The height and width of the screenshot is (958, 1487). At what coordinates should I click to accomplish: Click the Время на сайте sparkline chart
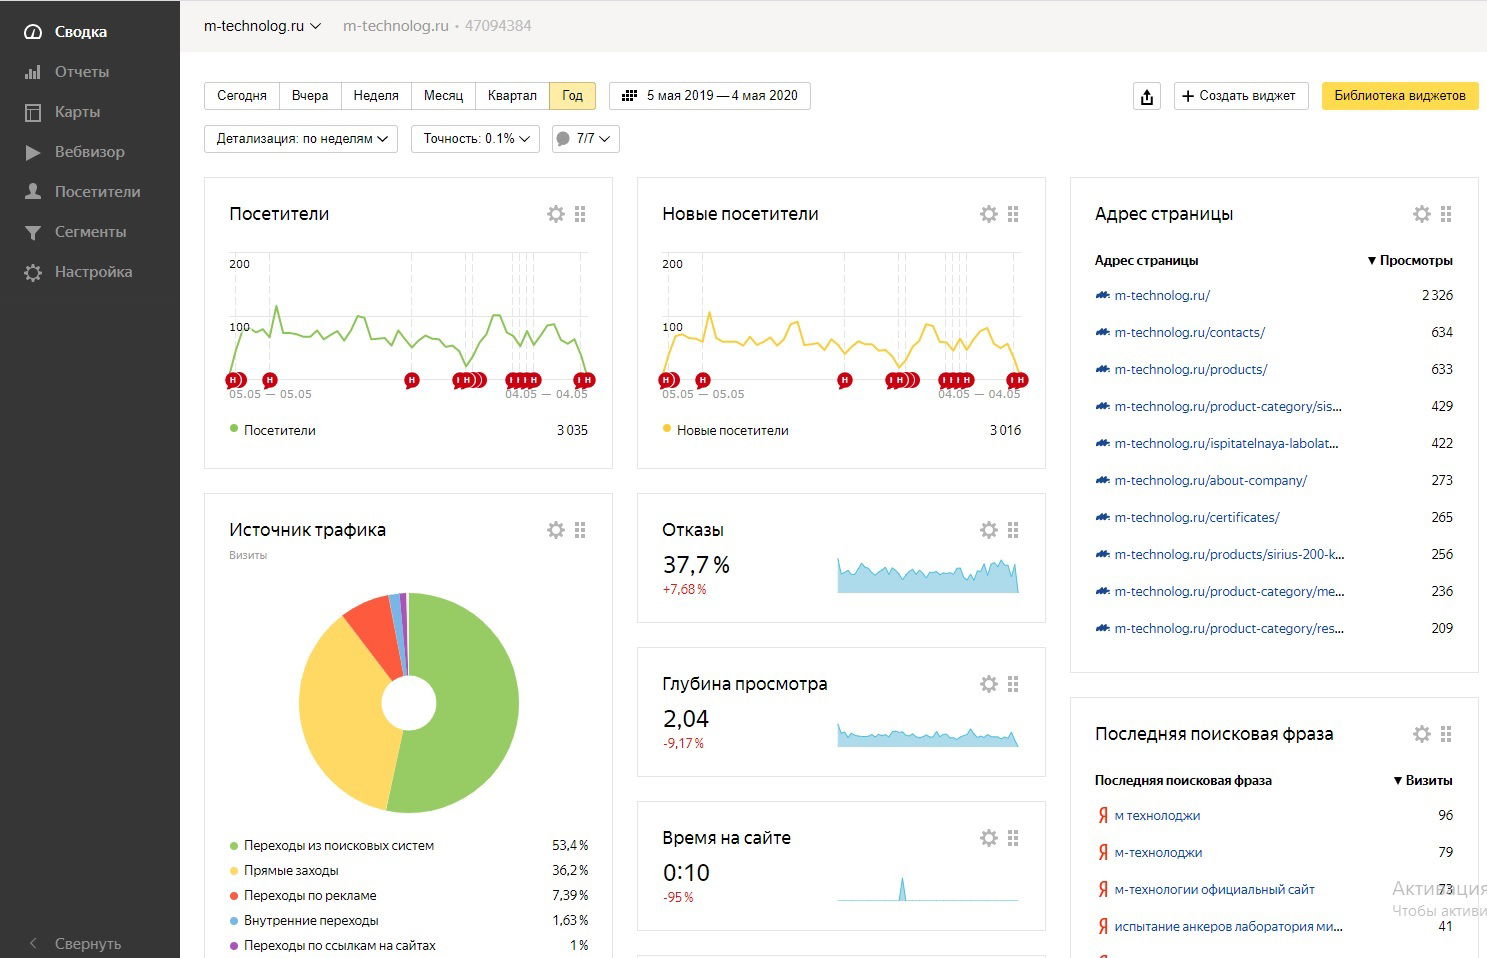[x=928, y=888]
